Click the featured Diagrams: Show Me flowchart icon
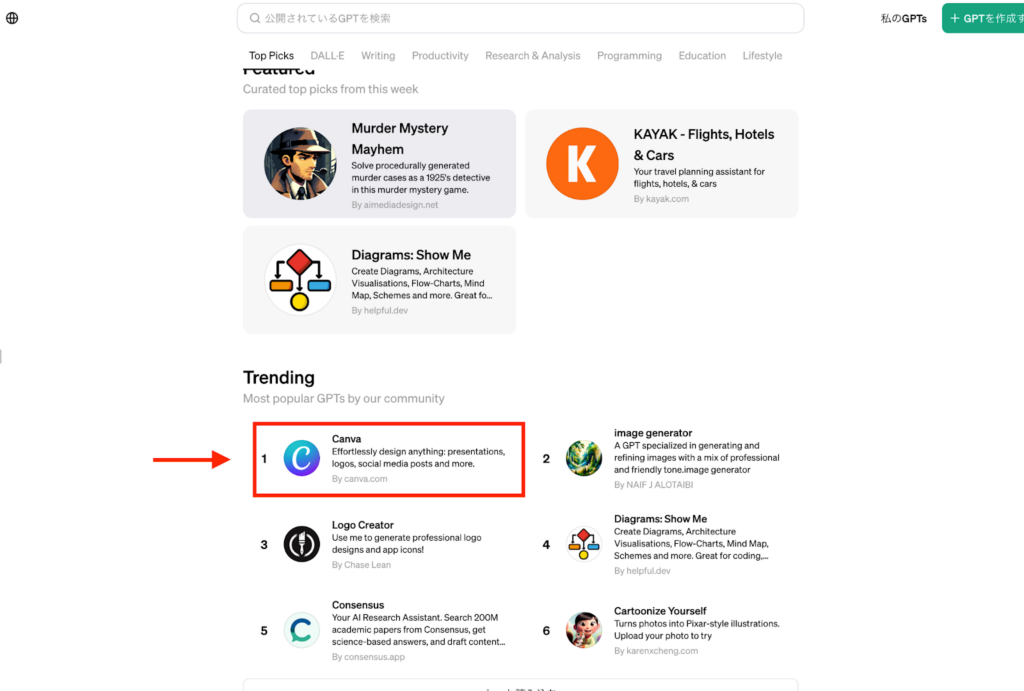This screenshot has width=1024, height=691. point(300,280)
